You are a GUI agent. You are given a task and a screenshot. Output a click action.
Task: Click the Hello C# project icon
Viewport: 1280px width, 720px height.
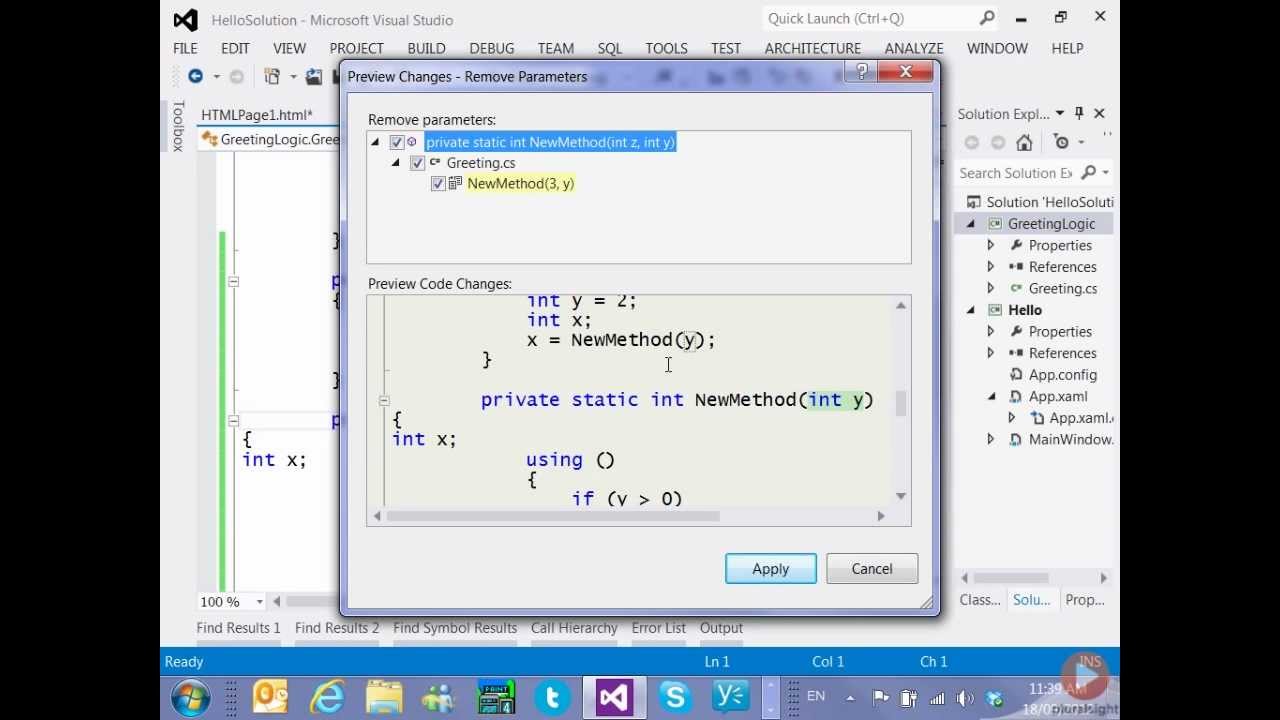(x=995, y=310)
